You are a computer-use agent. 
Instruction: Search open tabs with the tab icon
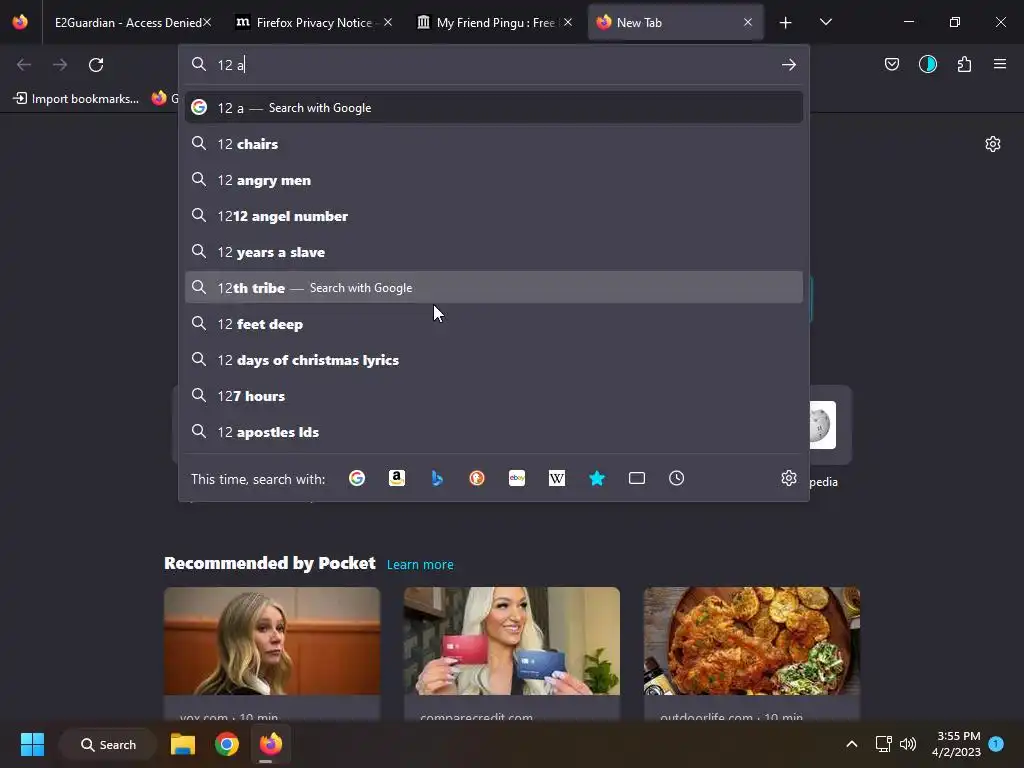click(x=637, y=478)
